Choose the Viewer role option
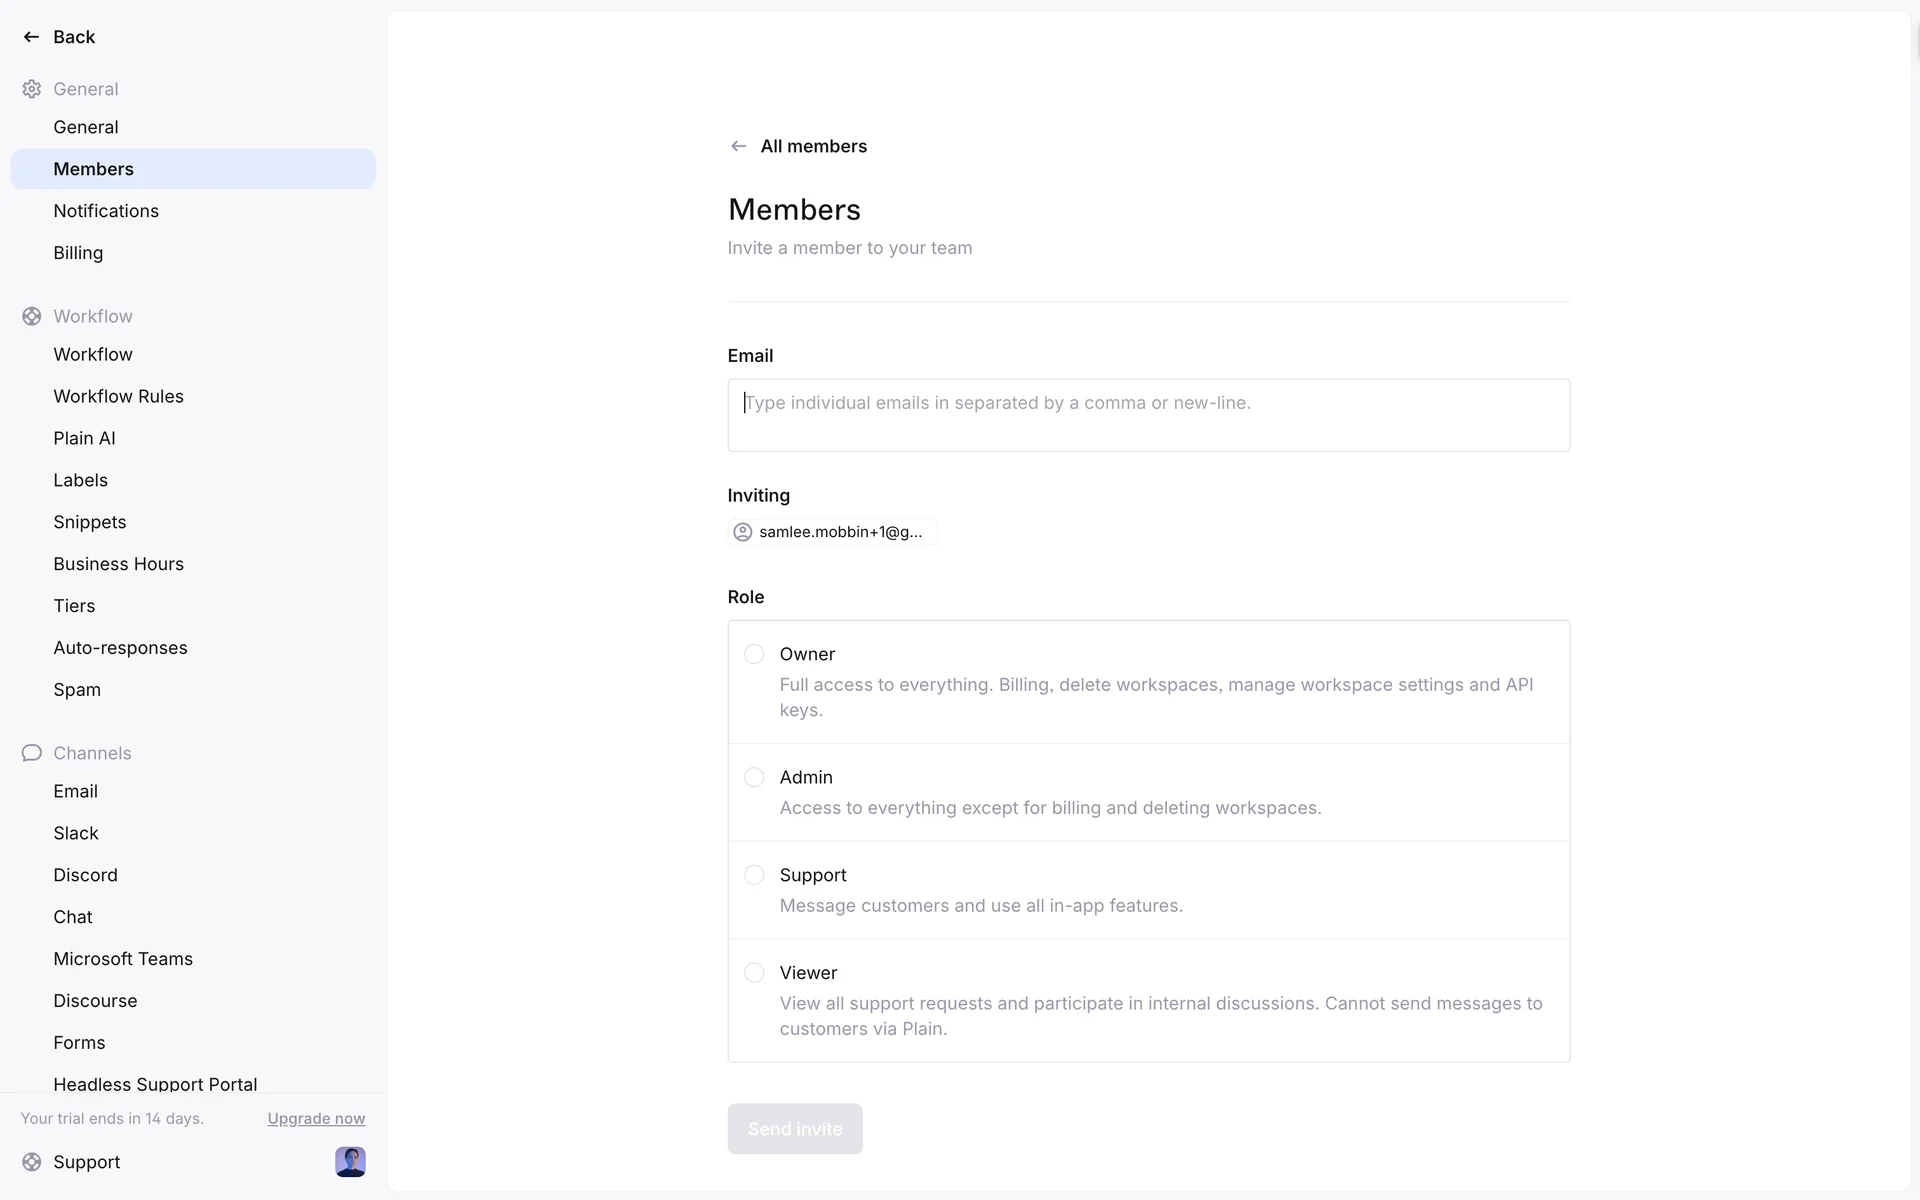This screenshot has height=1200, width=1920. click(754, 973)
